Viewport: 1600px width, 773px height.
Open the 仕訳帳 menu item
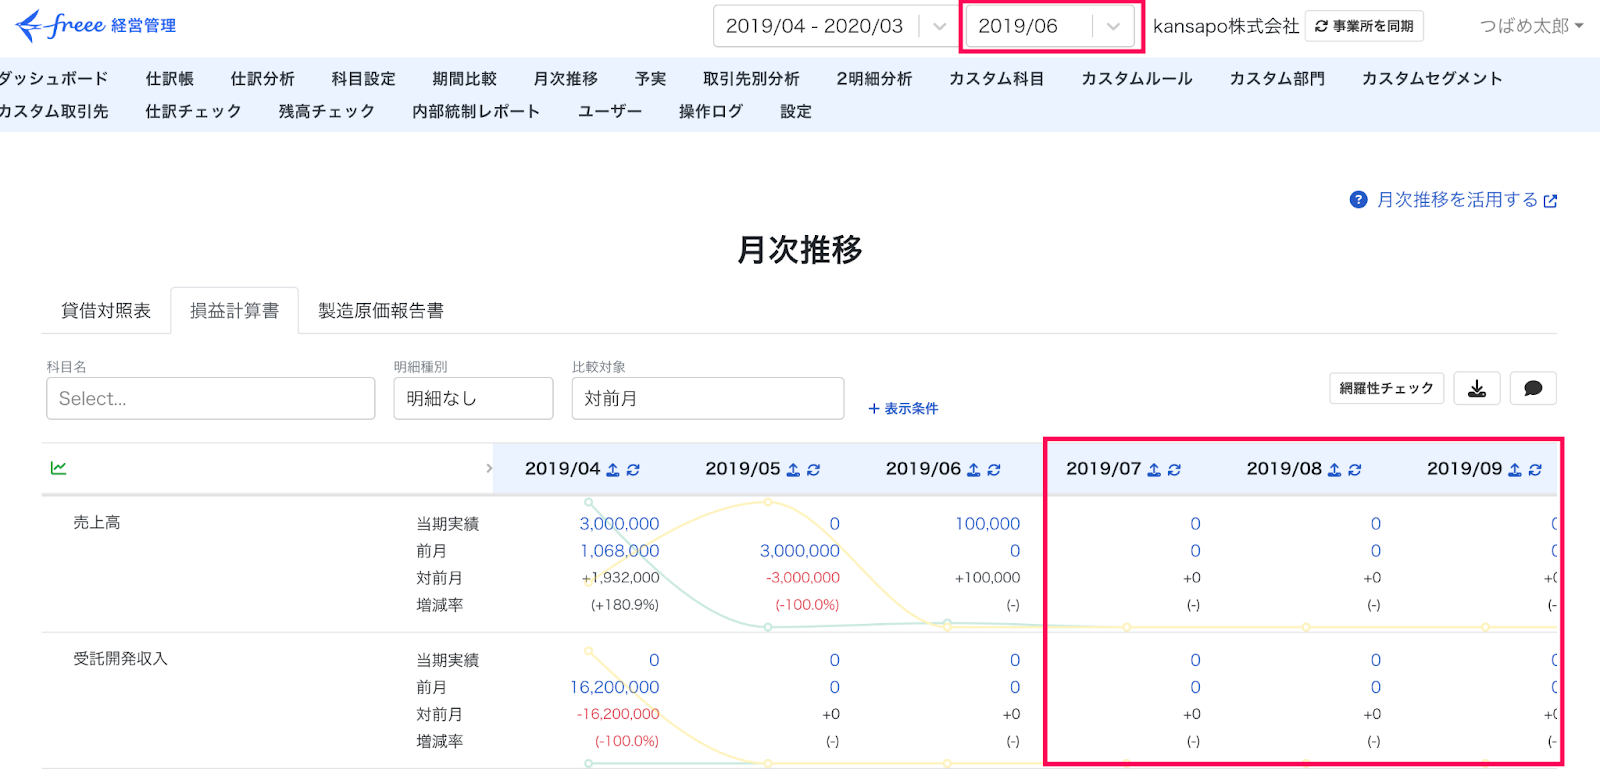(169, 78)
